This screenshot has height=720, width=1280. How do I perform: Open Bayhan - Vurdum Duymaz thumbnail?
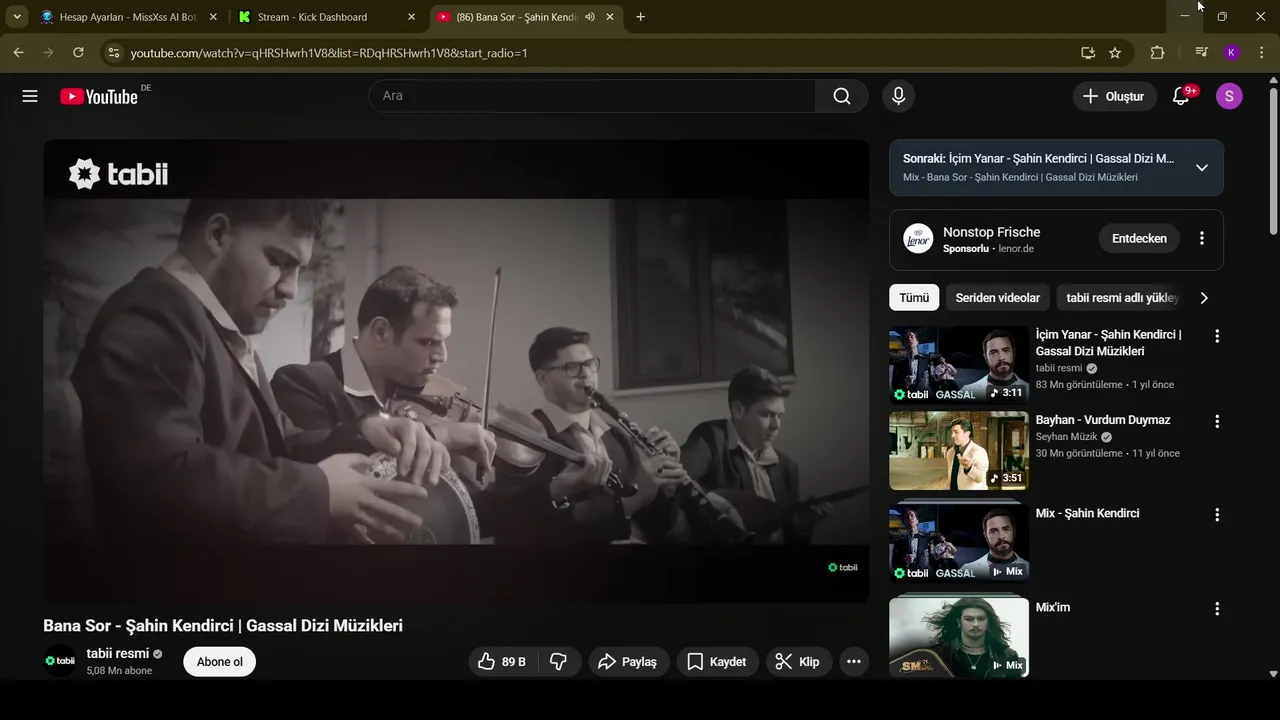(958, 450)
